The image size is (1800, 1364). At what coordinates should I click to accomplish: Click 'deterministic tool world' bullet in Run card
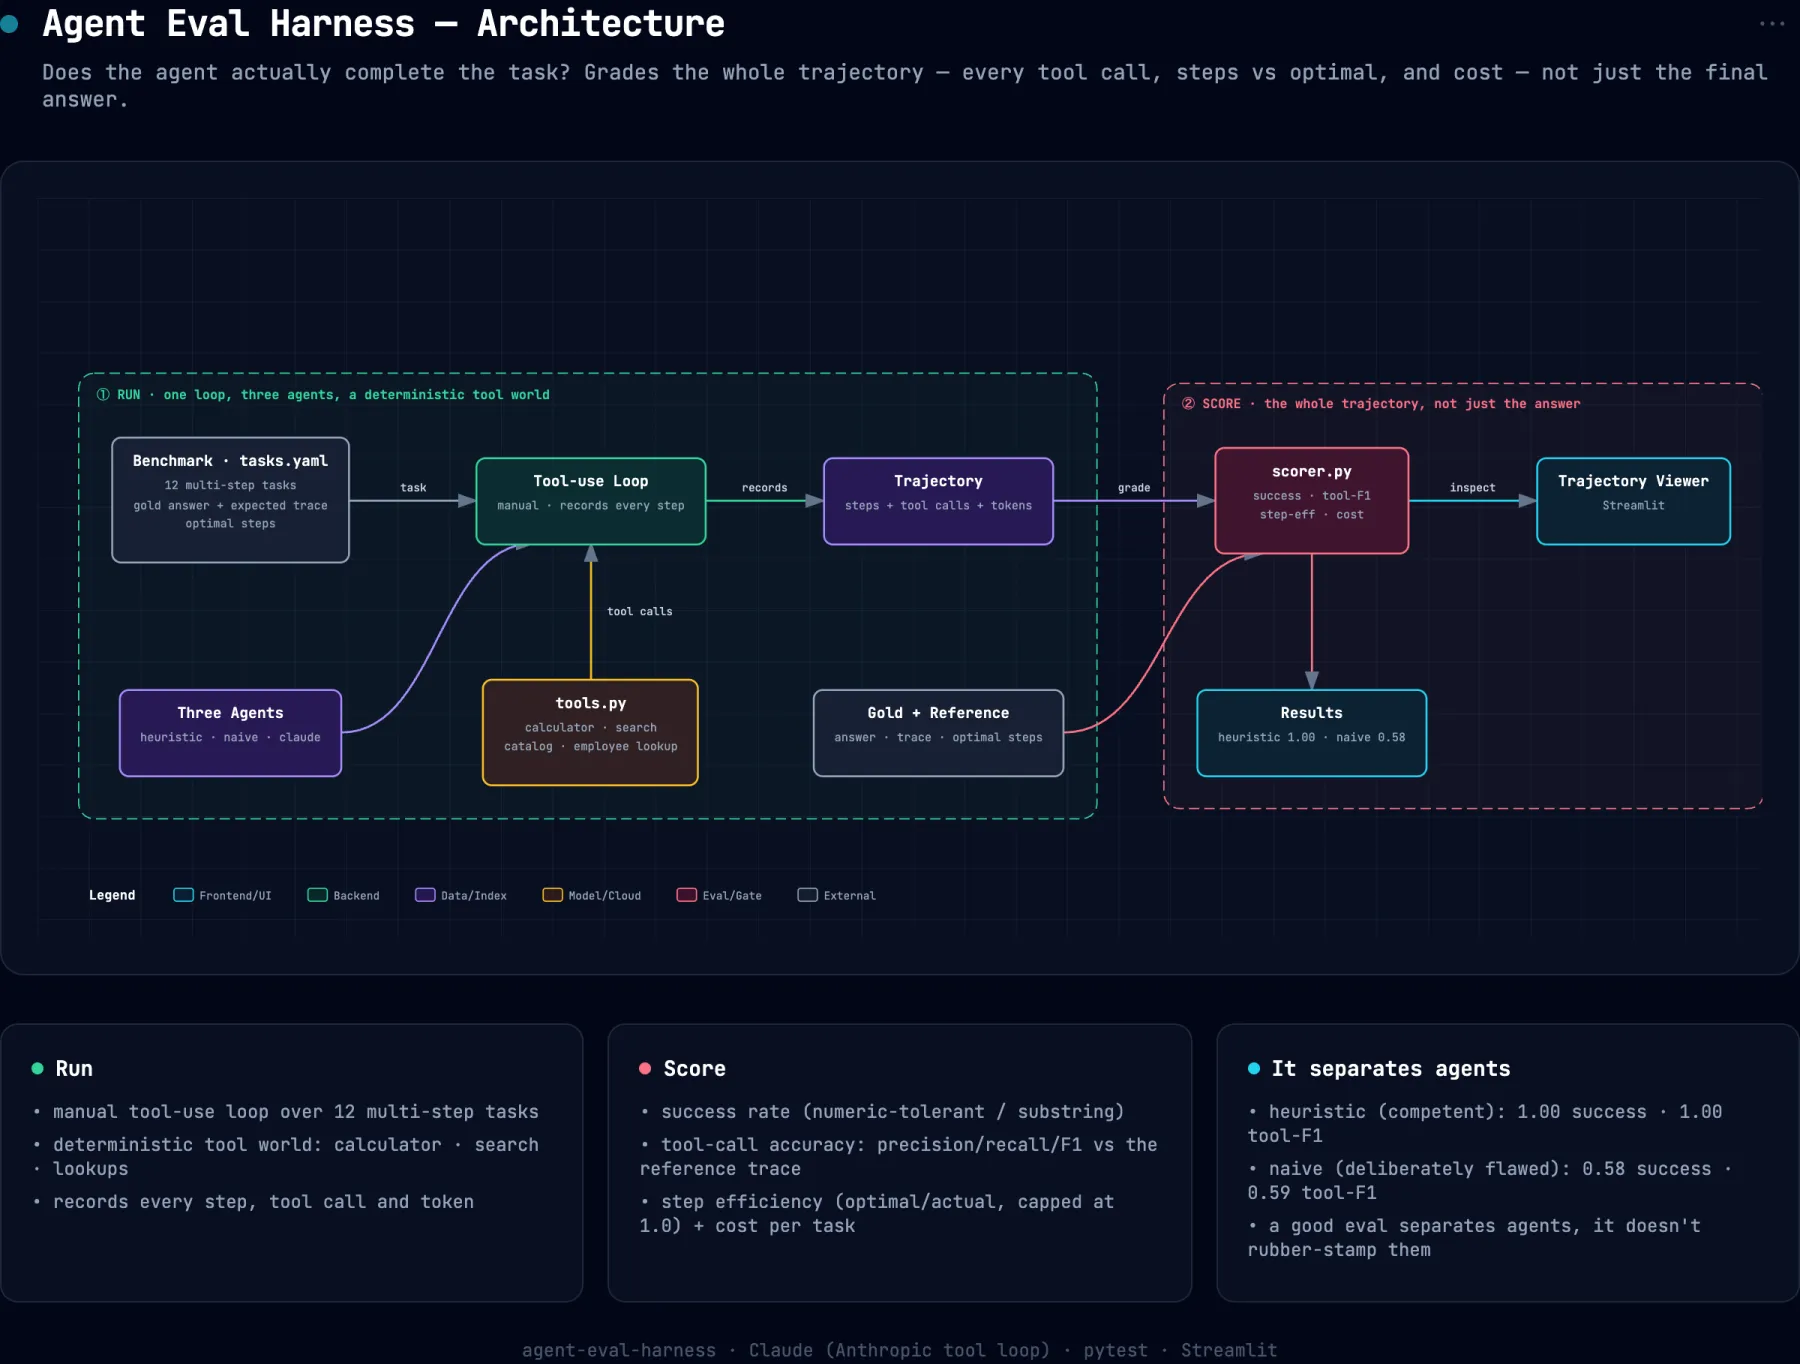tap(285, 1156)
